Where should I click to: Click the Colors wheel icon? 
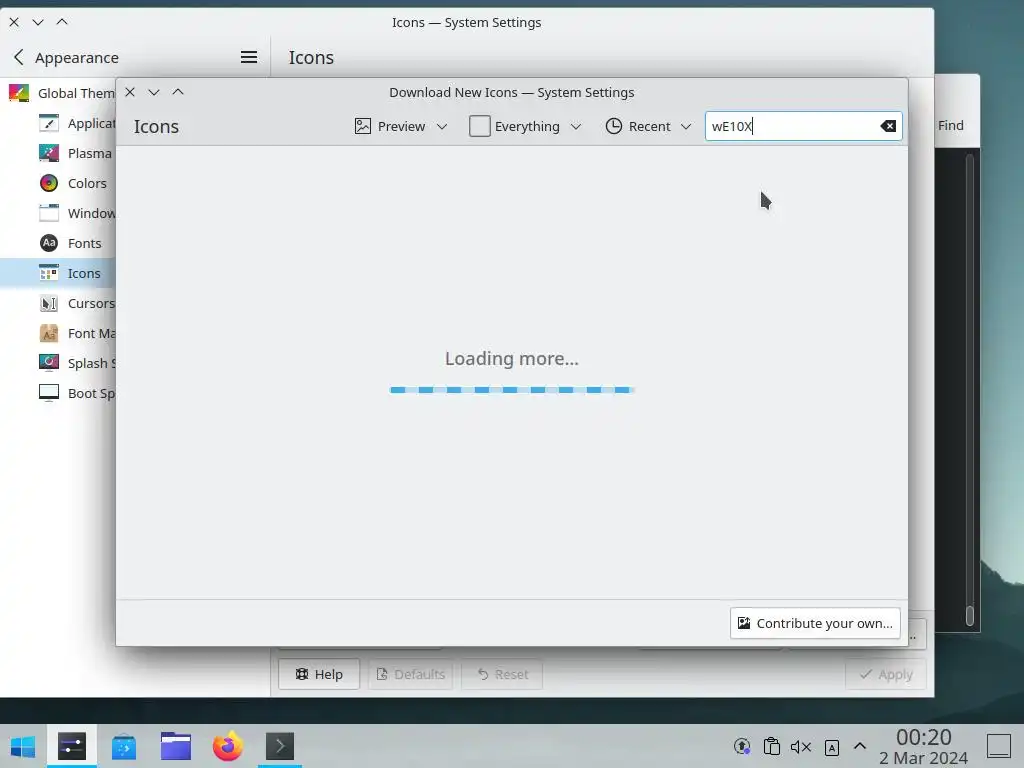click(x=49, y=184)
